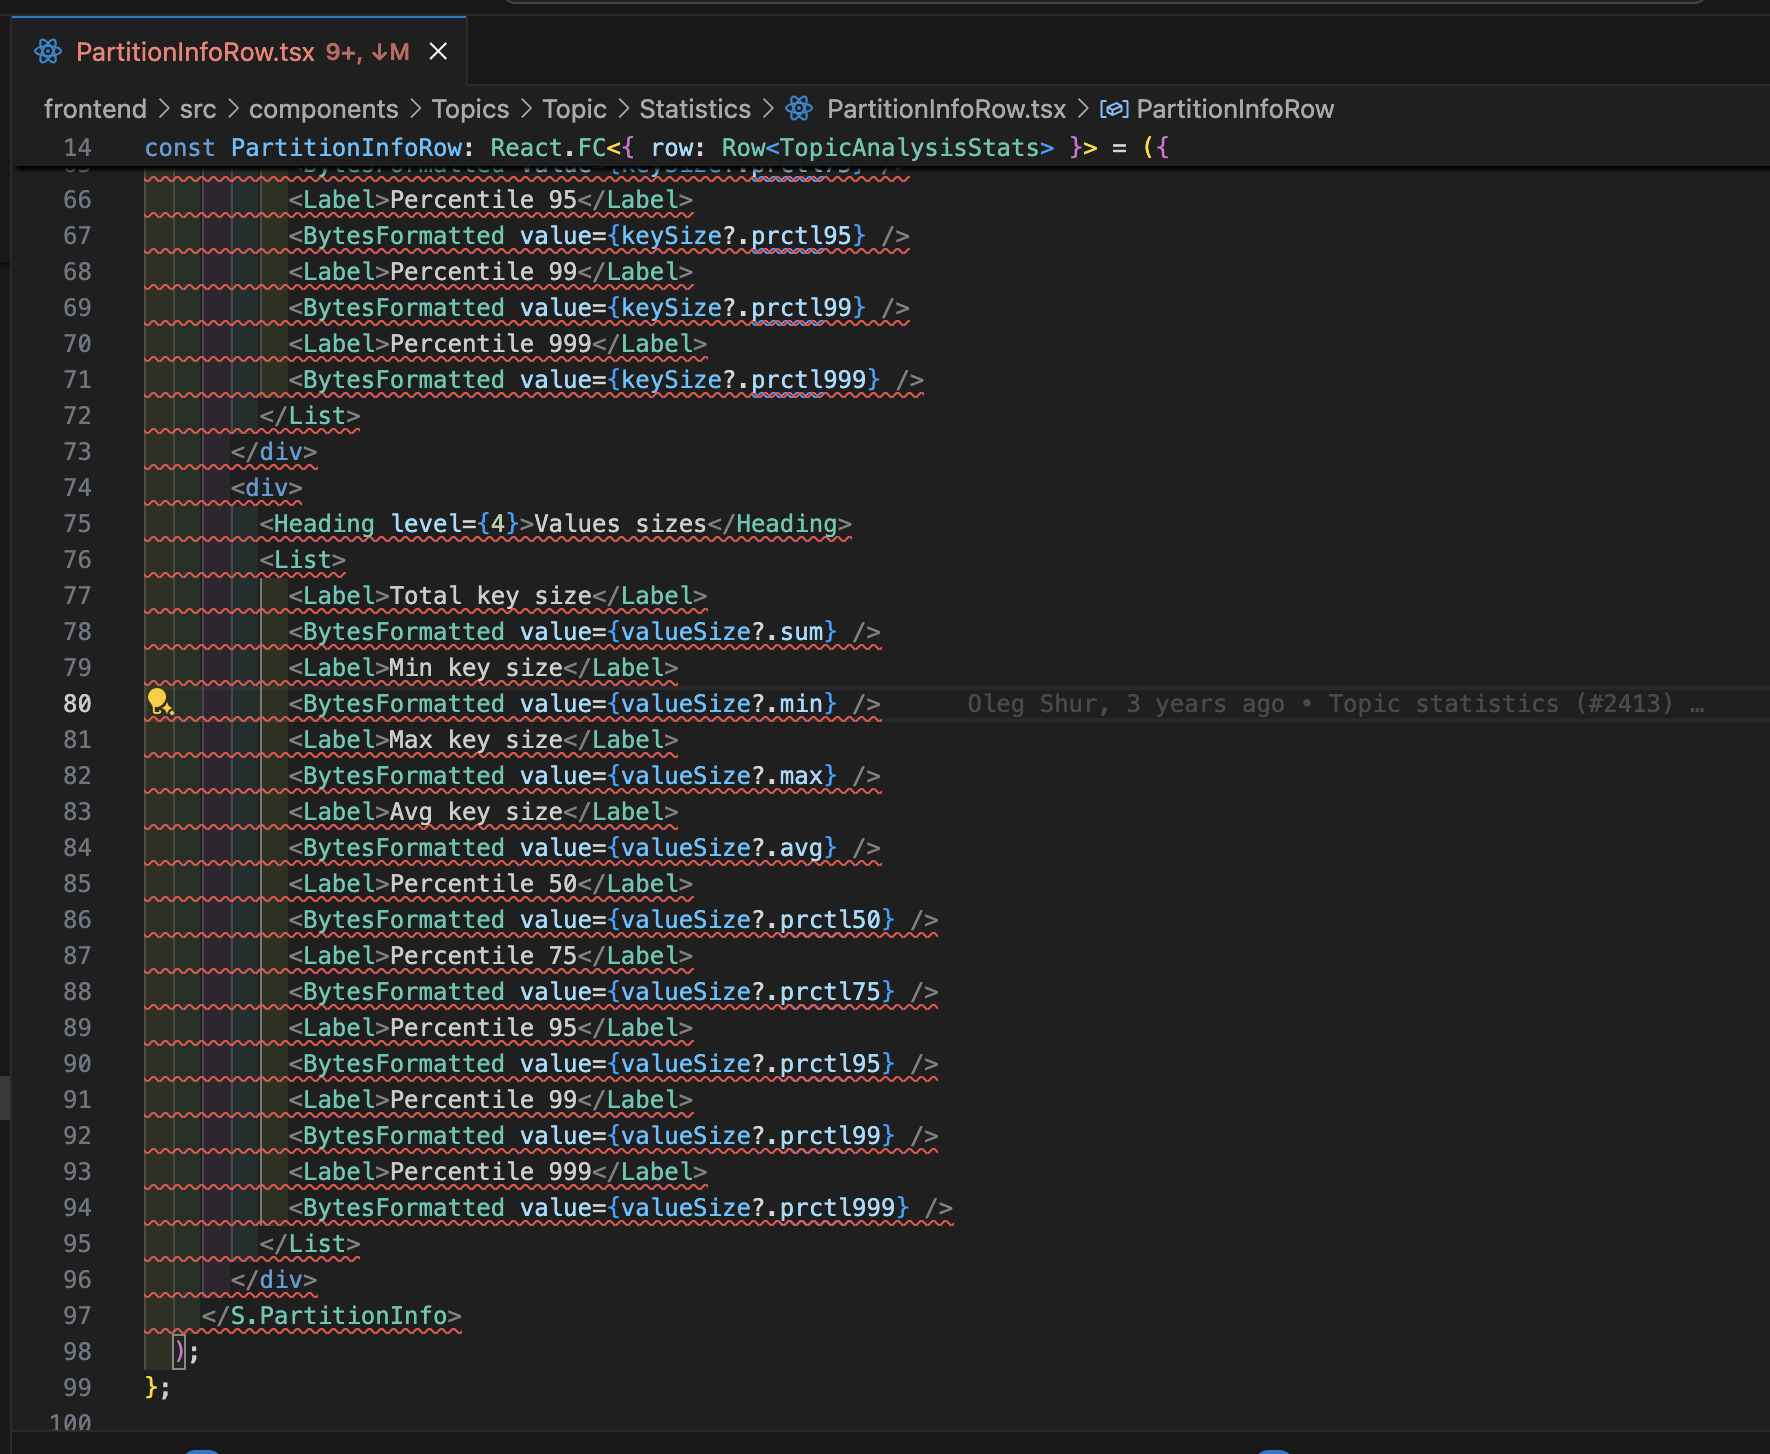Screen dimensions: 1770x1454
Task: Open the 'Statistics' breadcrumb
Action: tap(695, 109)
